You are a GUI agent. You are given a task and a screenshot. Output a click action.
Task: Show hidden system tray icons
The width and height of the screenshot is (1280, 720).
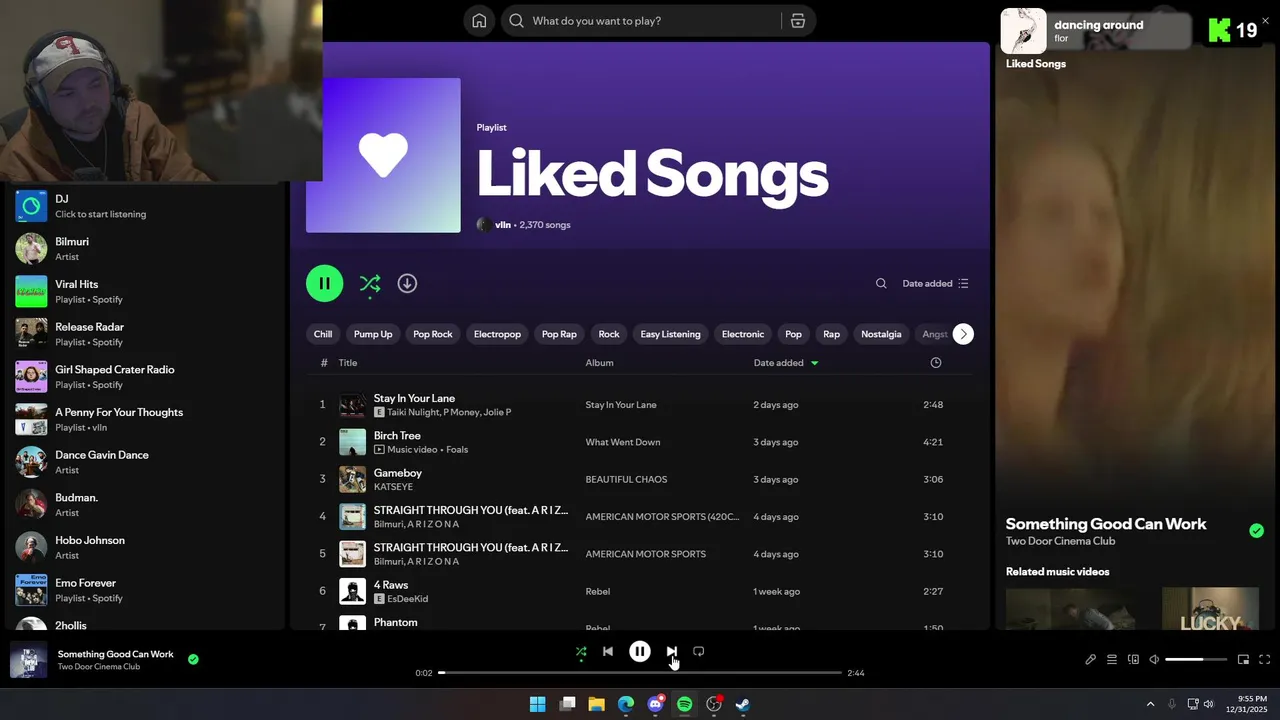click(1150, 704)
